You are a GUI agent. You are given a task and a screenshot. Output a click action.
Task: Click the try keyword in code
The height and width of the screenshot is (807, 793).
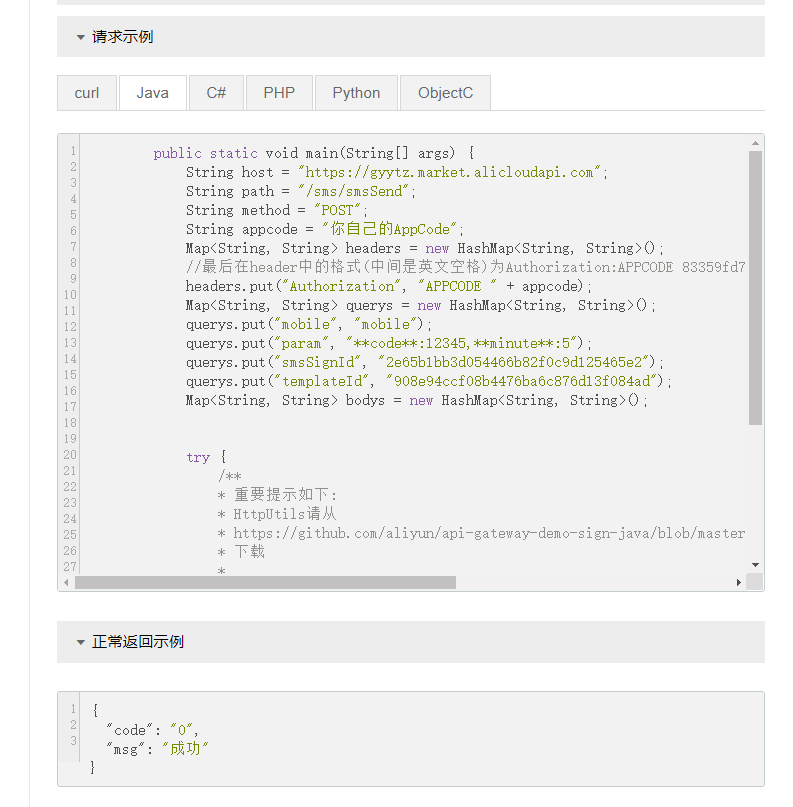198,458
